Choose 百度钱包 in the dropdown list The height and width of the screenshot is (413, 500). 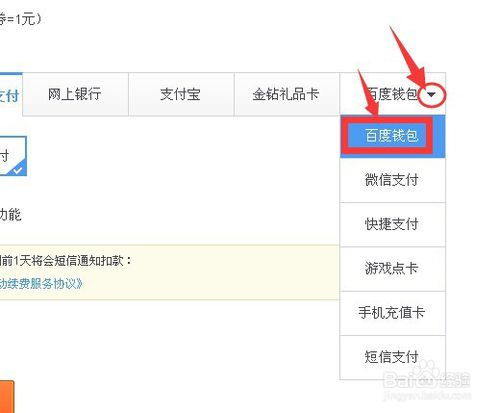point(392,136)
